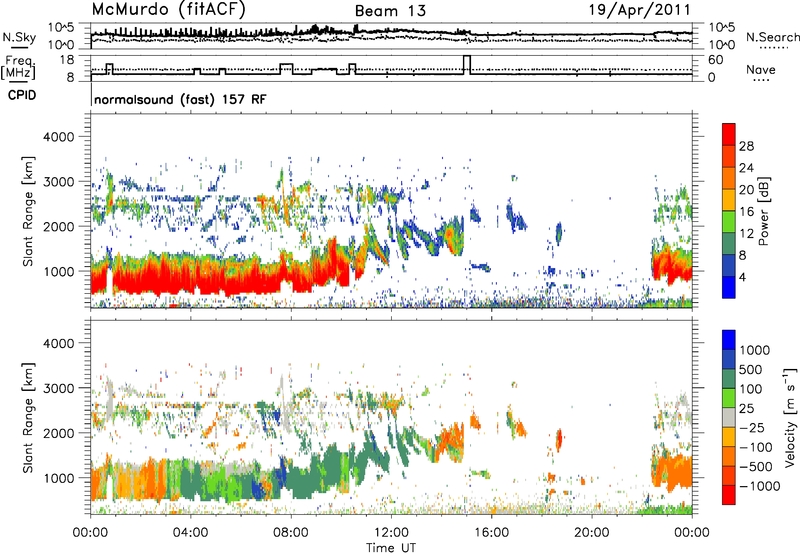The height and width of the screenshot is (554, 800).
Task: Click the "McMurdo (fitACF)" plot title
Action: pyautogui.click(x=168, y=9)
